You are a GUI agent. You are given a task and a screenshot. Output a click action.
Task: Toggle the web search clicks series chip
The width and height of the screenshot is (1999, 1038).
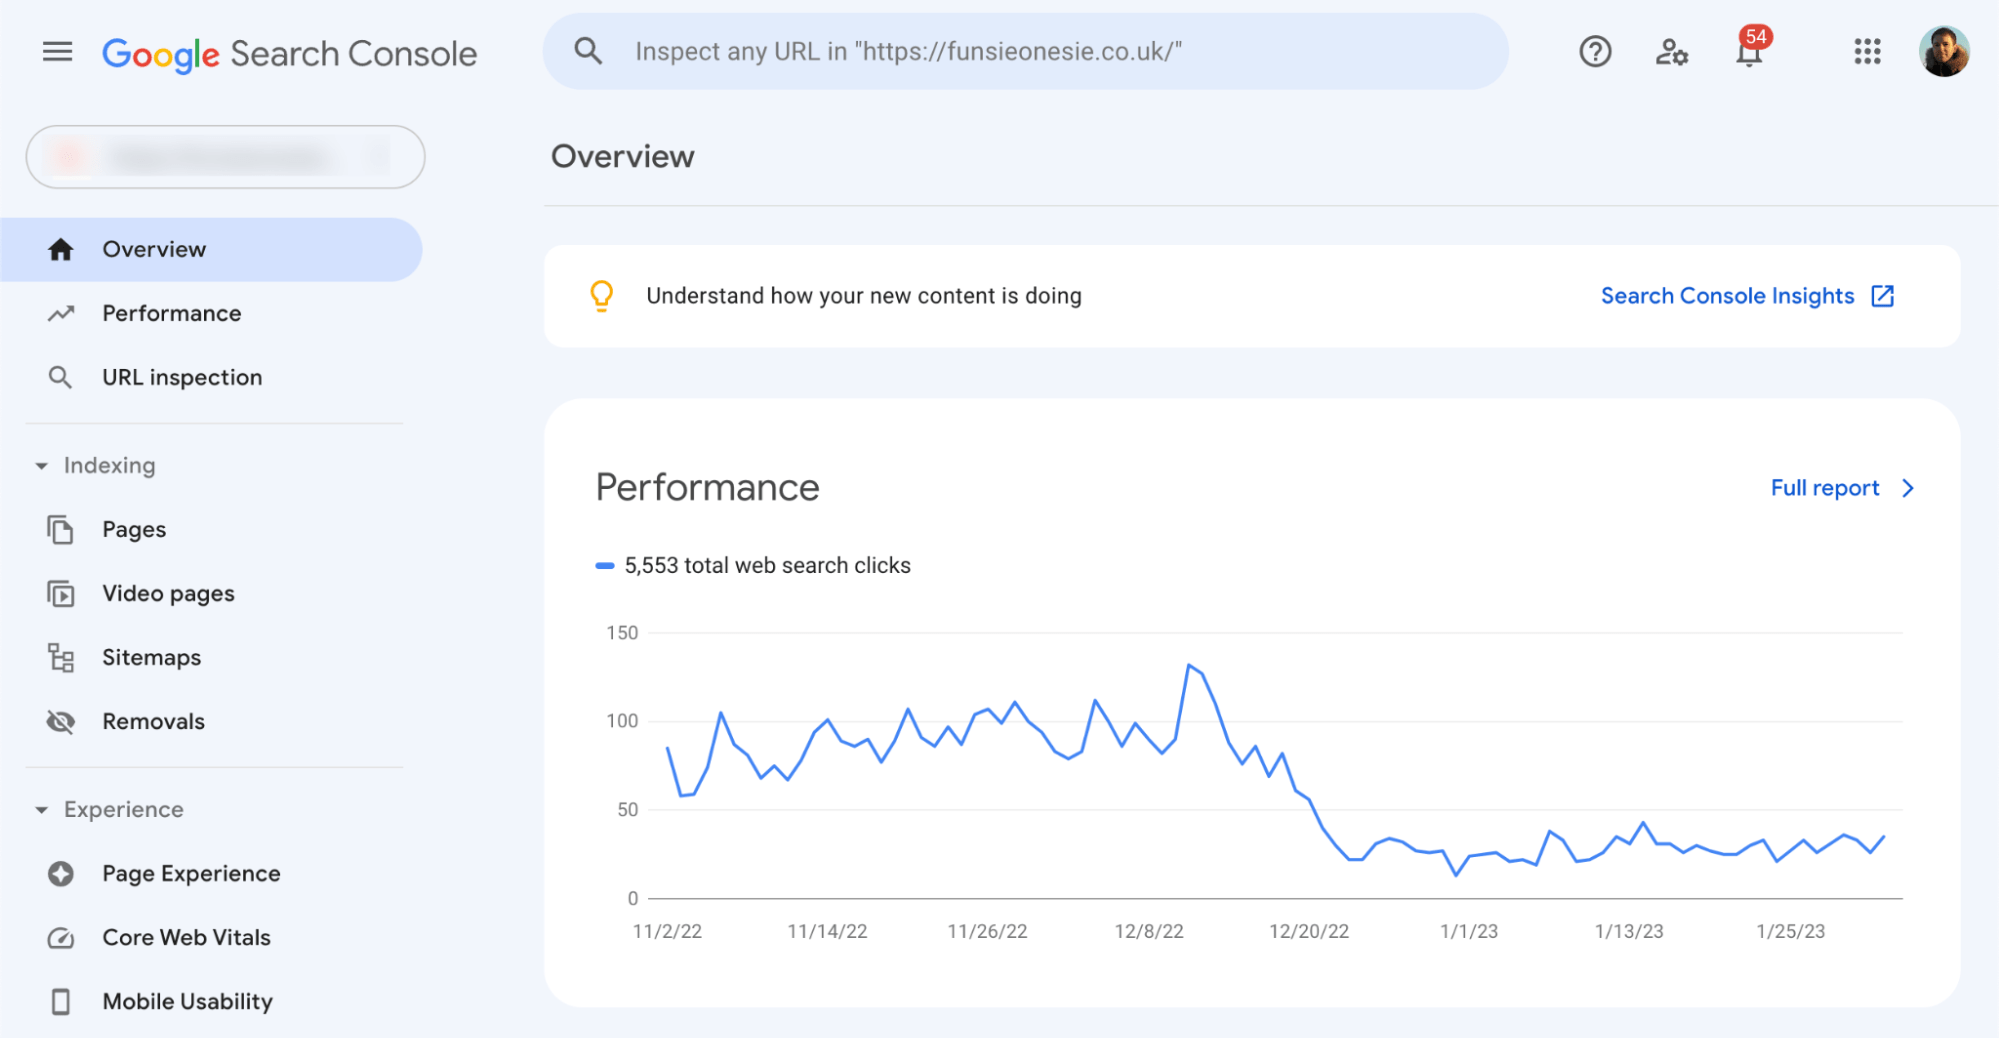pos(754,565)
